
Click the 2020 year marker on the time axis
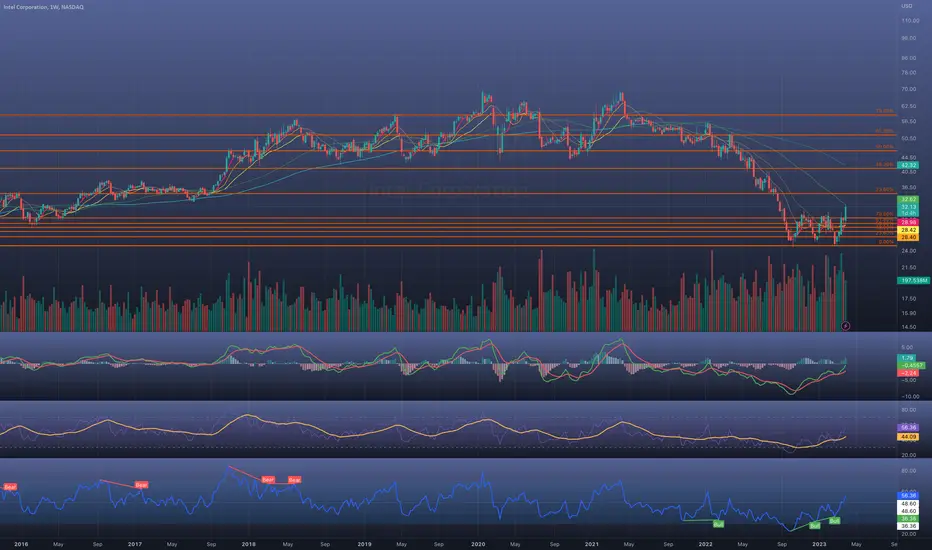[x=478, y=544]
